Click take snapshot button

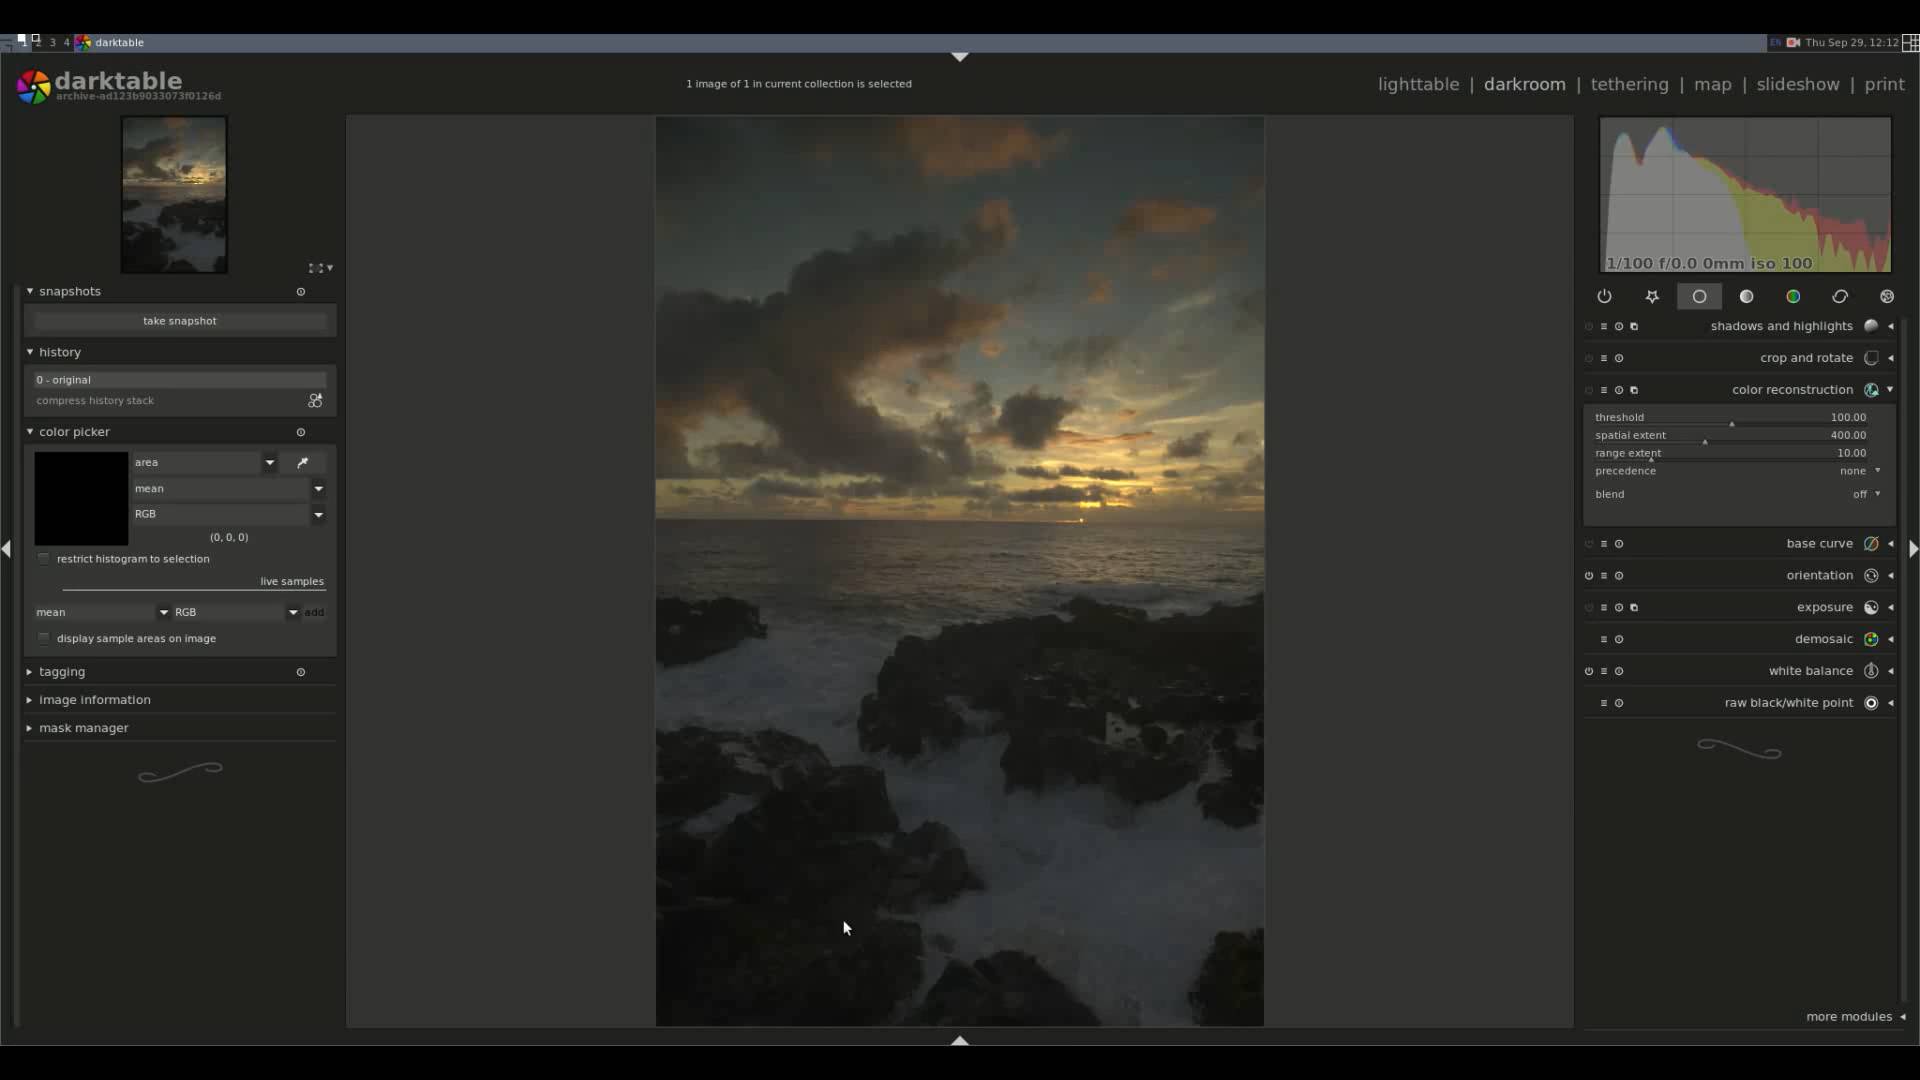[x=180, y=321]
